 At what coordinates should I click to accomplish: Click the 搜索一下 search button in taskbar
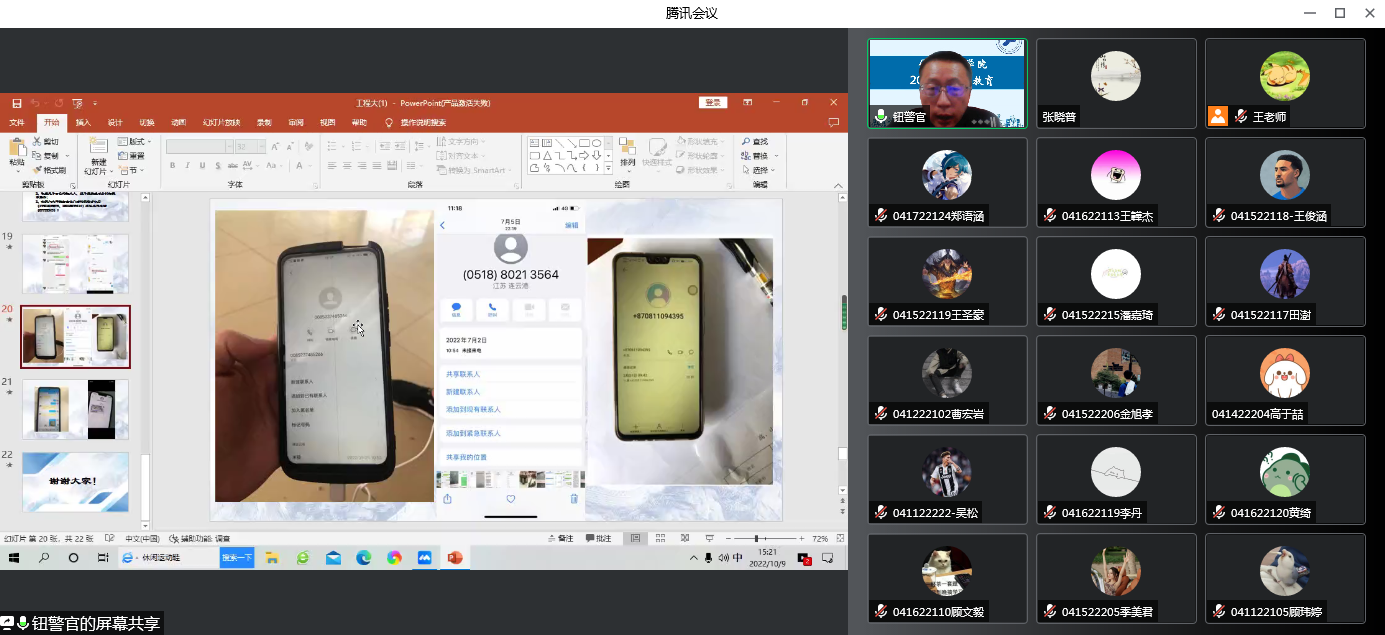(x=237, y=558)
